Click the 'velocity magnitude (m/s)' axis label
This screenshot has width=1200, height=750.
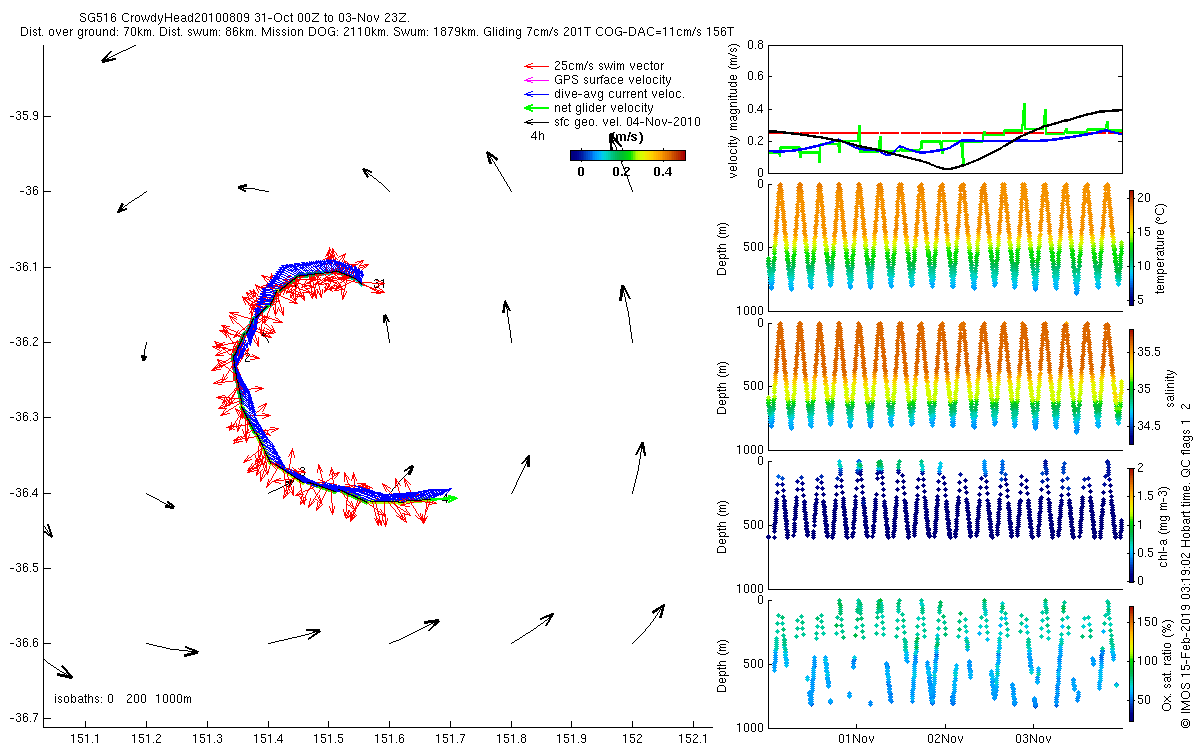coord(734,109)
